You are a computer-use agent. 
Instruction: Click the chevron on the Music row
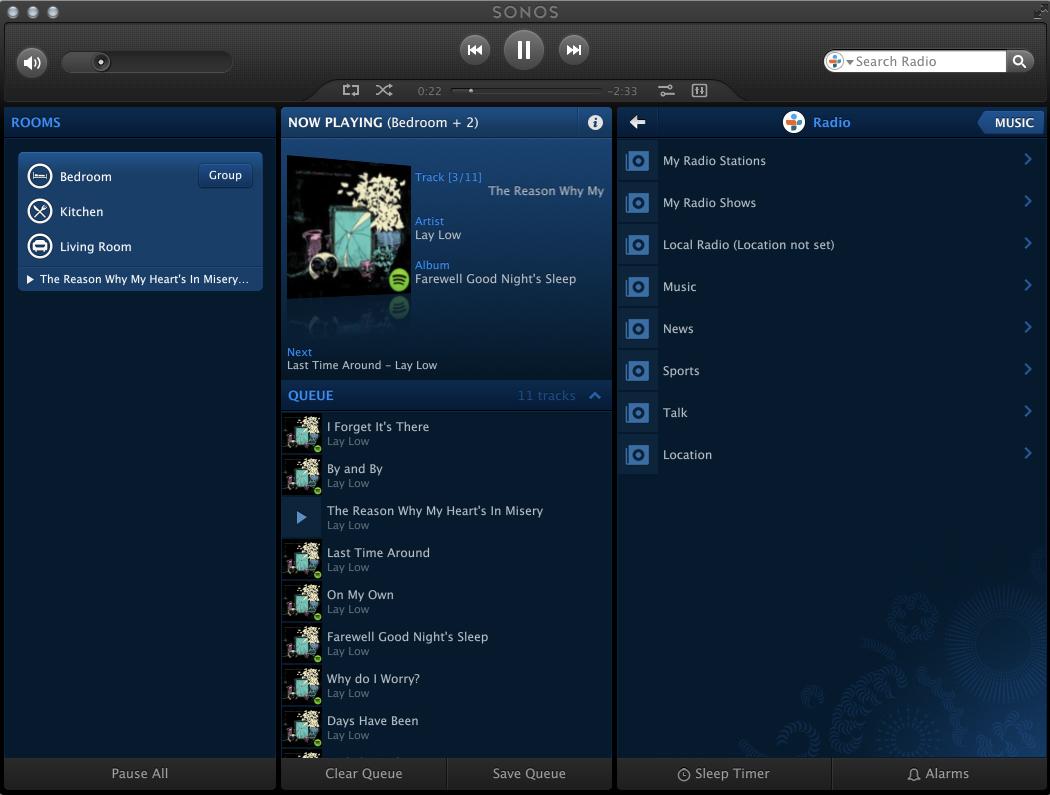click(x=1027, y=285)
